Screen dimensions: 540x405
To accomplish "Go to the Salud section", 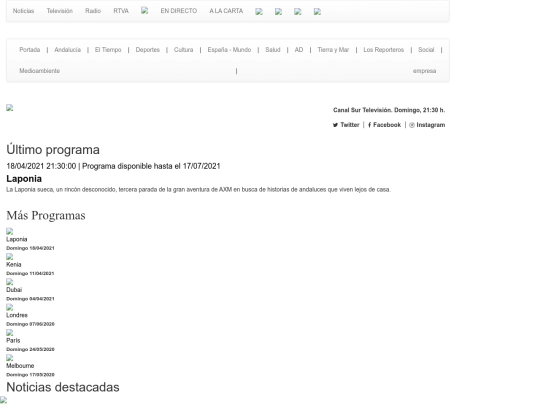I will 273,50.
